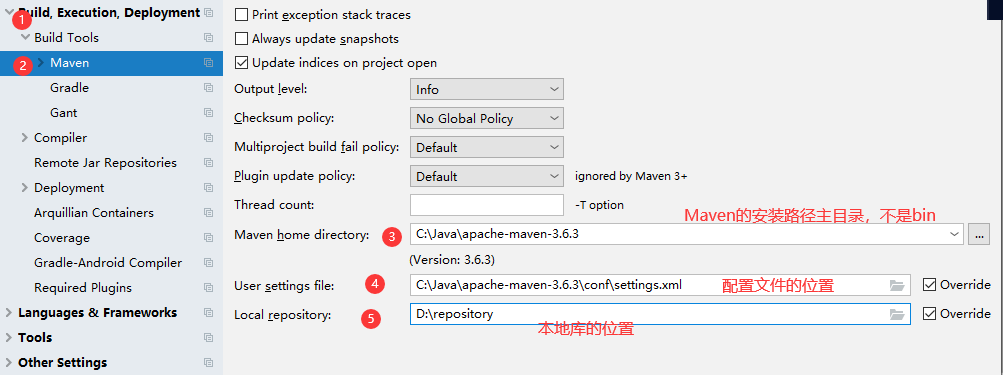Open the Plugin update policy dropdown

click(x=487, y=176)
